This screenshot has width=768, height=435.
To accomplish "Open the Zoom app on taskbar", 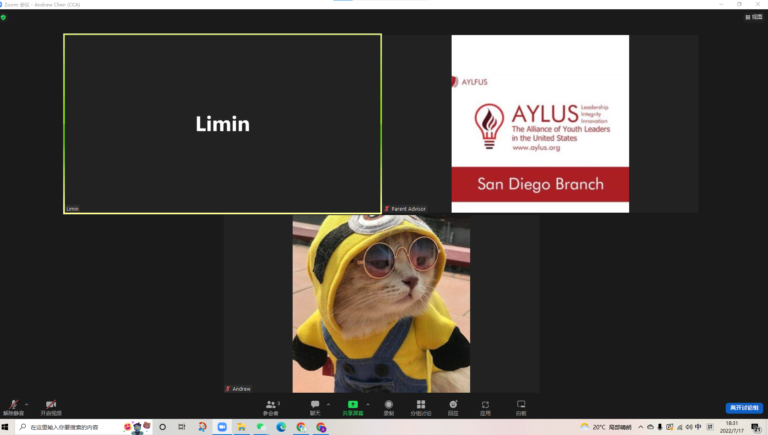I will 222,427.
